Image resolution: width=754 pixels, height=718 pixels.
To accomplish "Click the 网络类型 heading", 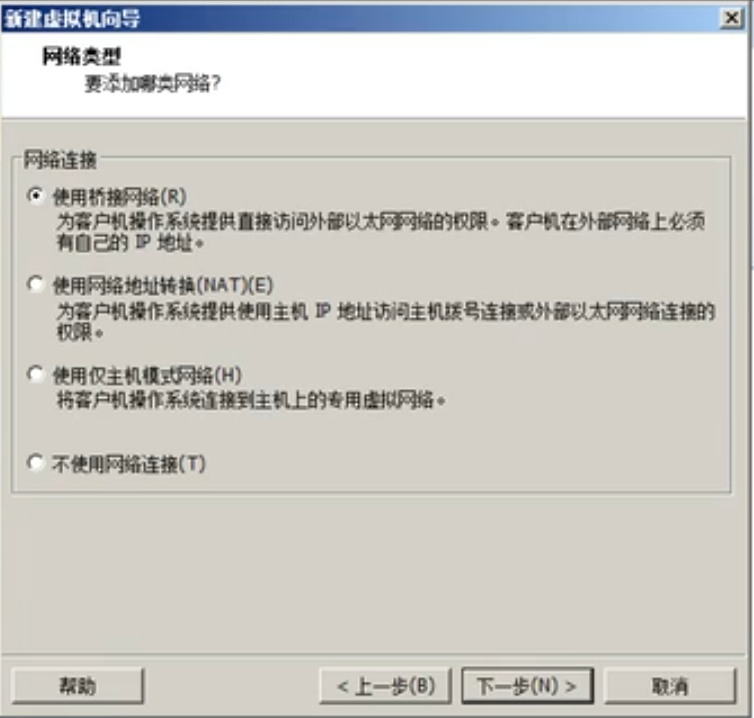I will (81, 57).
